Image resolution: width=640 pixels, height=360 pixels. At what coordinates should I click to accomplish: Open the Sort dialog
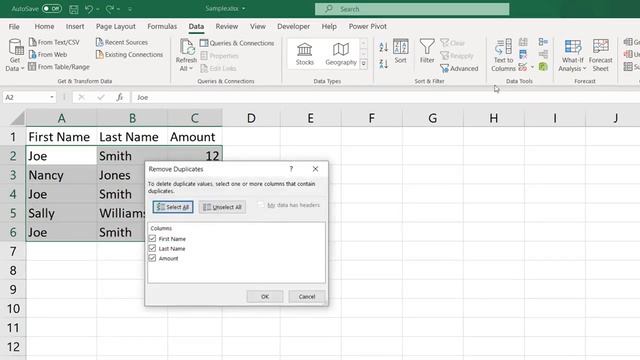400,51
